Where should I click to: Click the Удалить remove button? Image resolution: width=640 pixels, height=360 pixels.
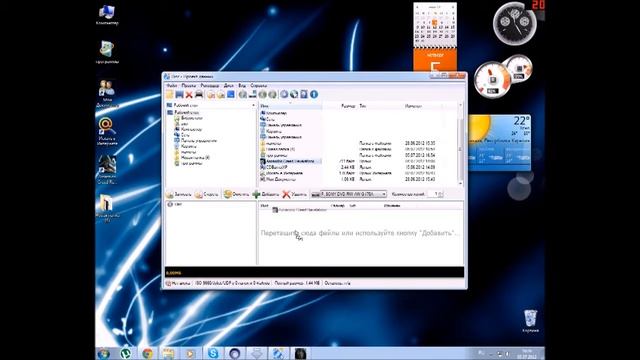point(295,194)
